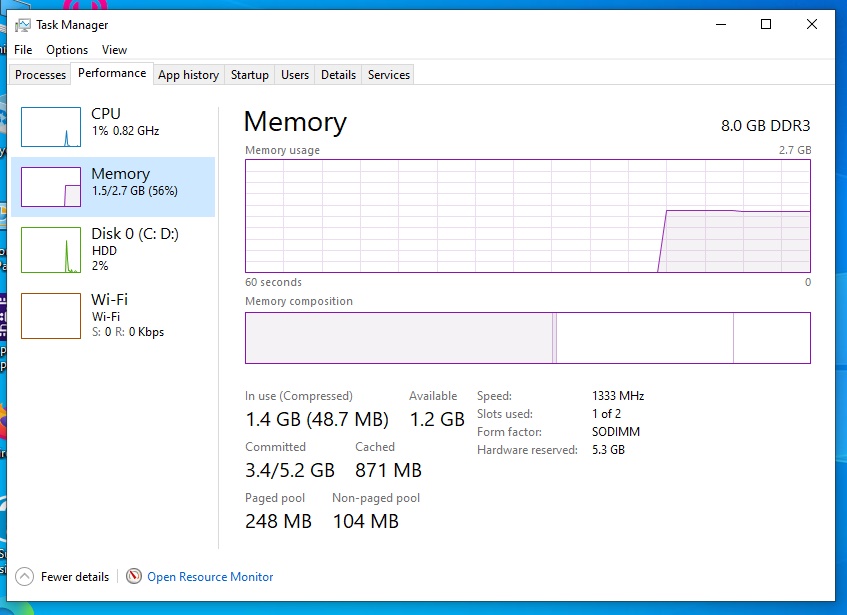The height and width of the screenshot is (615, 847).
Task: Go to the Users tab
Action: 295,75
